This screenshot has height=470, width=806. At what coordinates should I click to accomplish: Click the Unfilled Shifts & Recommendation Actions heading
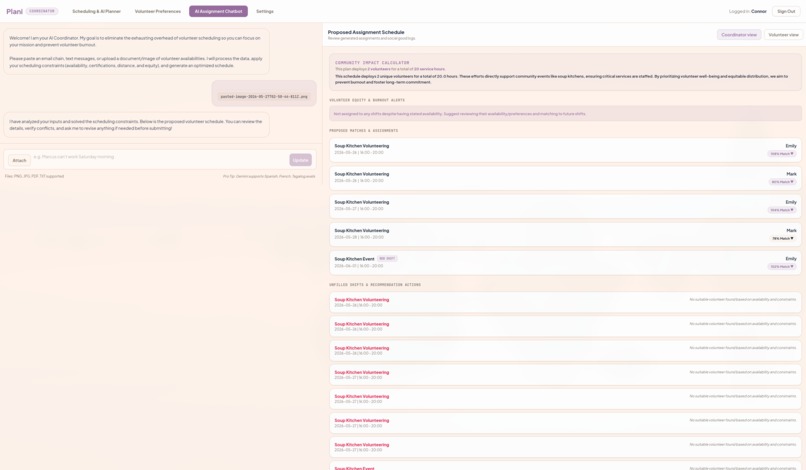coord(375,284)
